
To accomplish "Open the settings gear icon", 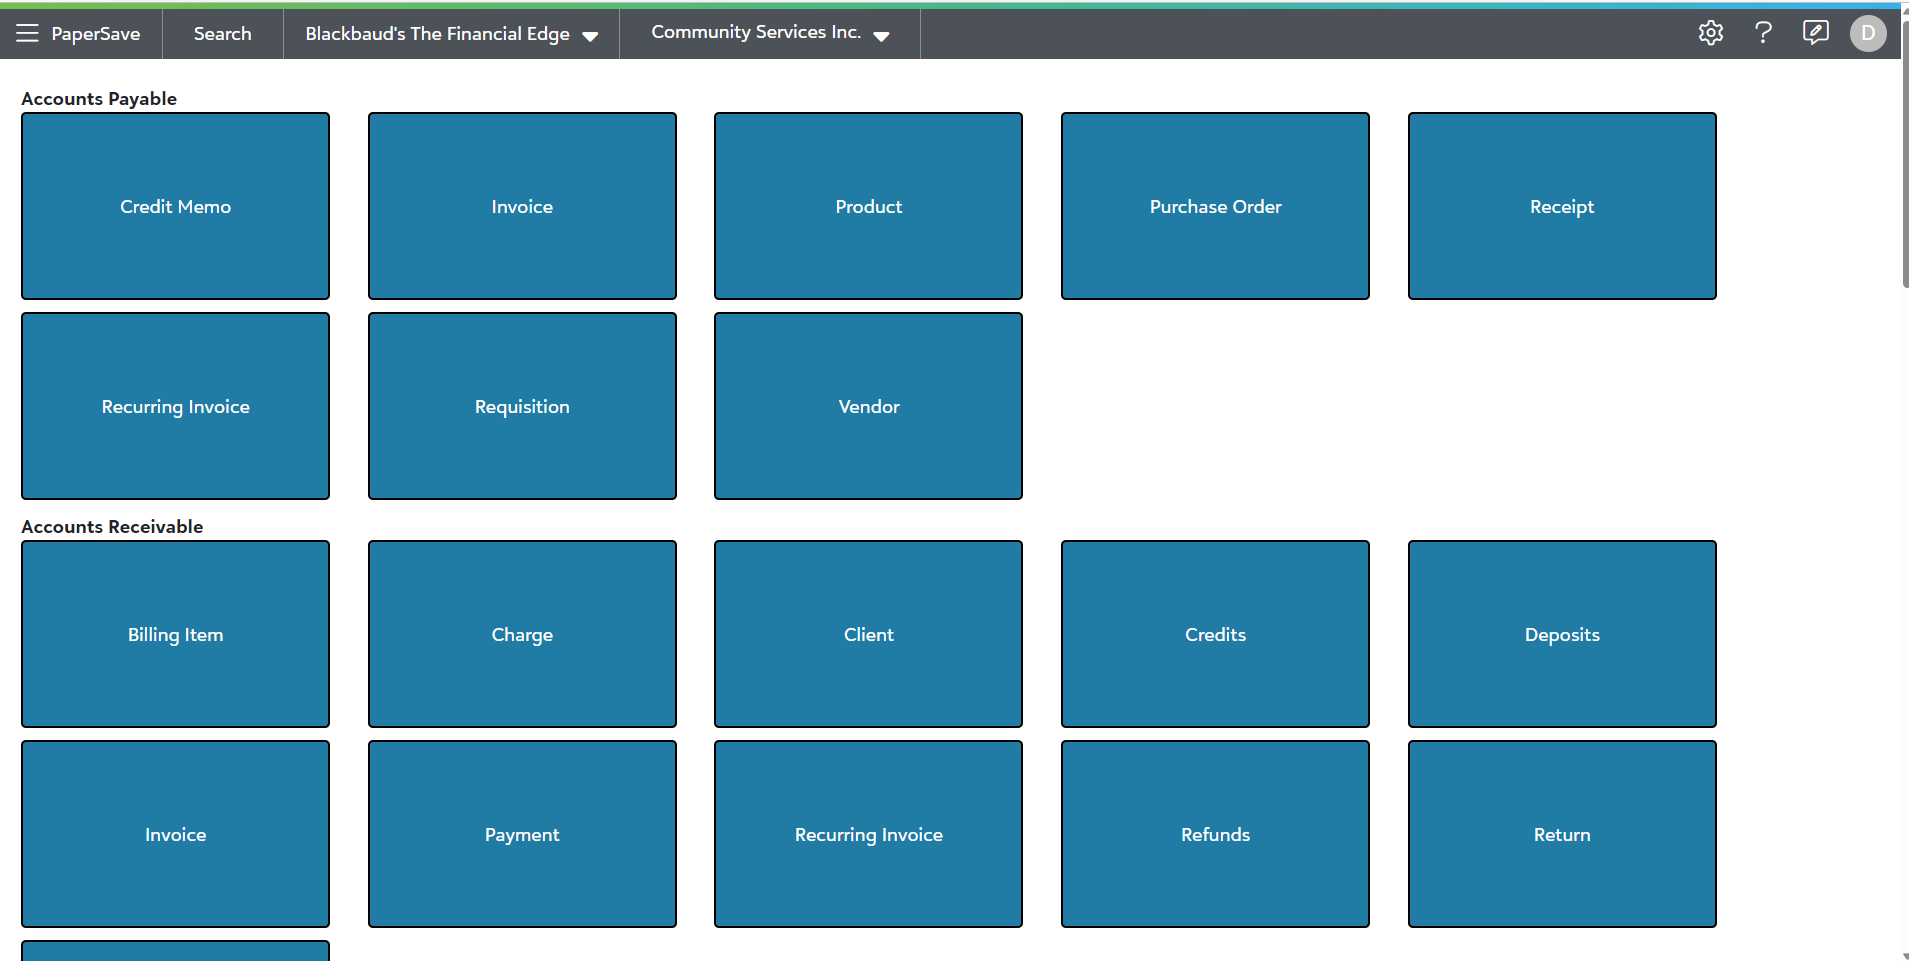I will [1710, 33].
